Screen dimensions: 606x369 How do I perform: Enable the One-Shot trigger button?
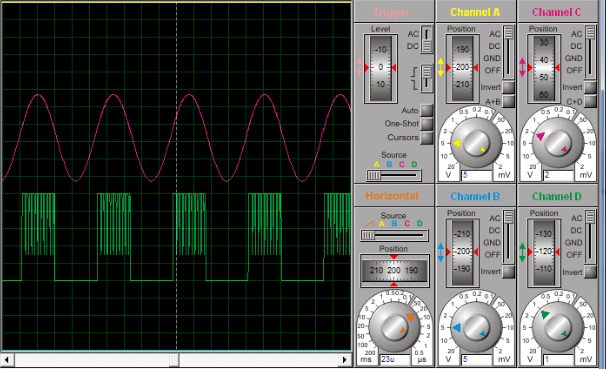tap(427, 124)
